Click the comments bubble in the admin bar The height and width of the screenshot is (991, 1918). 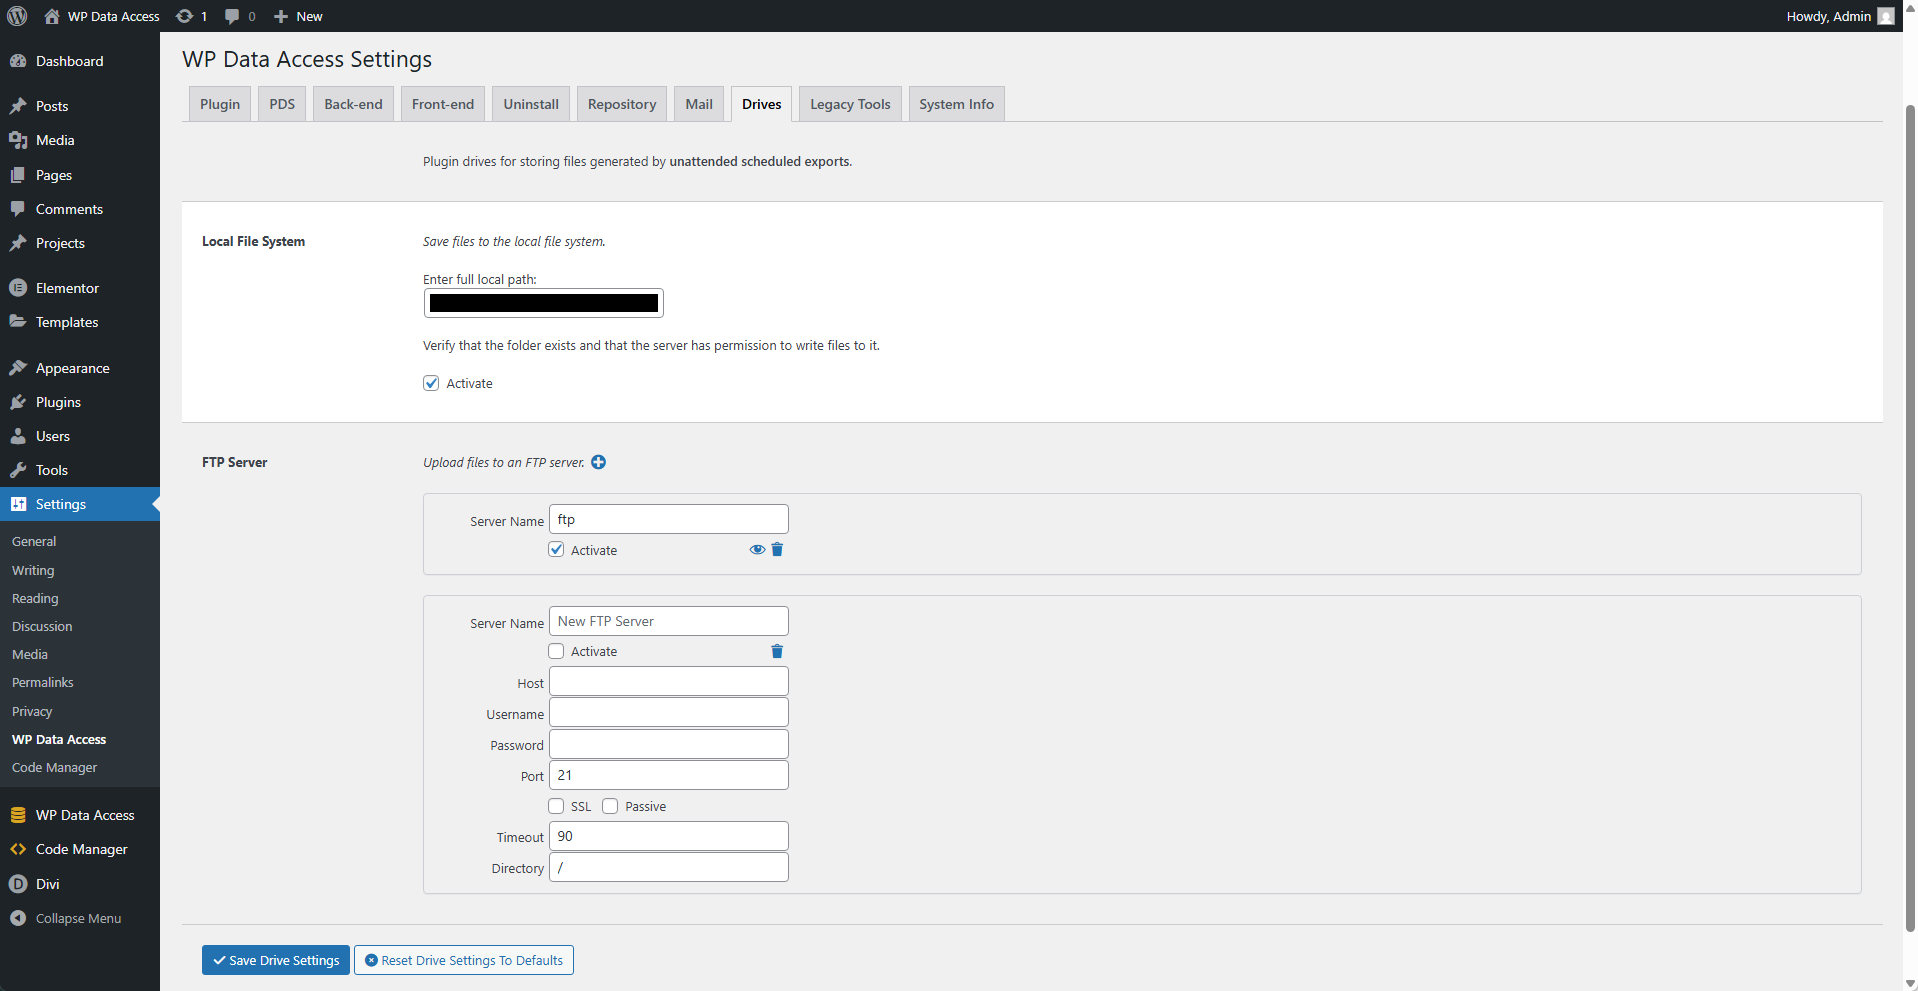point(232,16)
